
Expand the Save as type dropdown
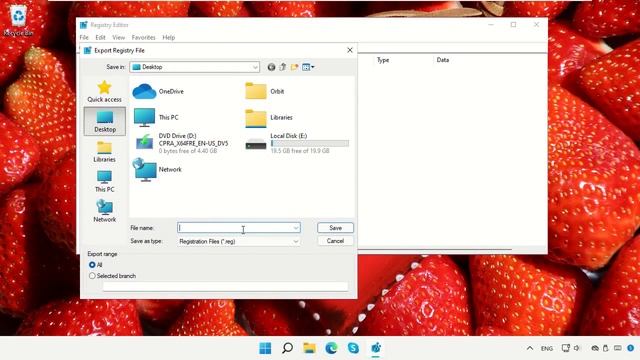point(296,241)
